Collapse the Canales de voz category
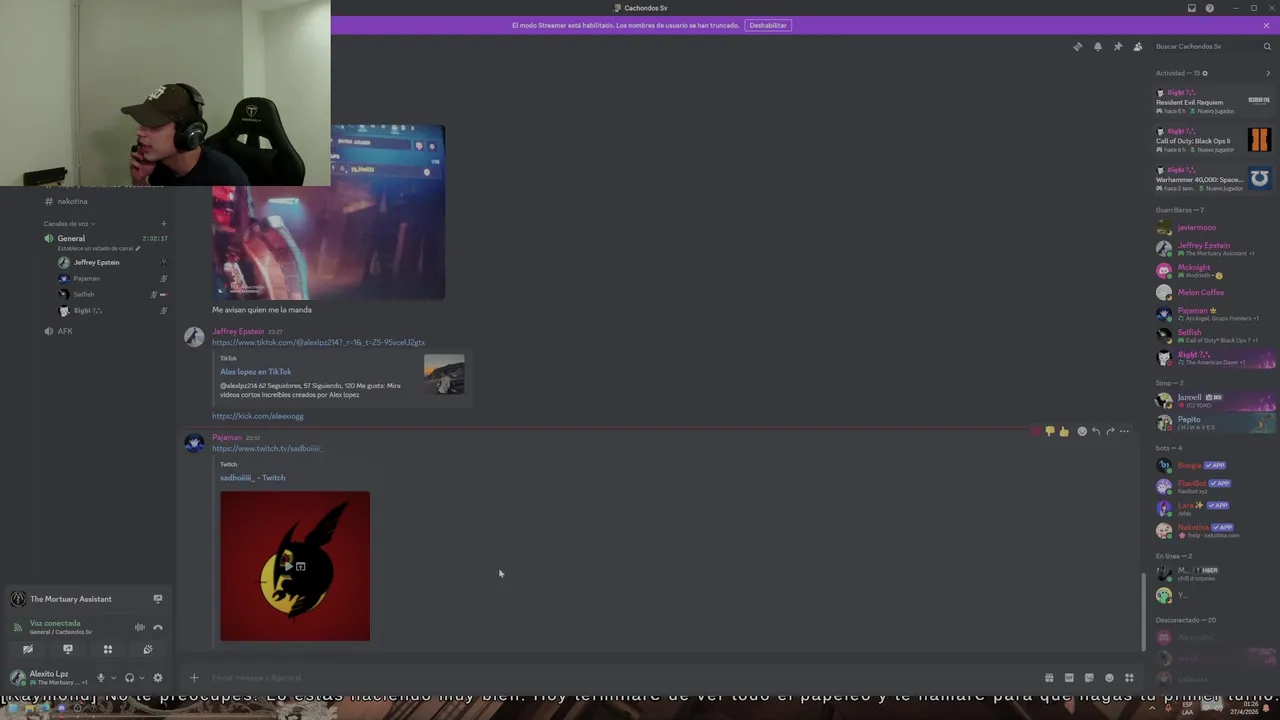The width and height of the screenshot is (1280, 720). pyautogui.click(x=67, y=224)
